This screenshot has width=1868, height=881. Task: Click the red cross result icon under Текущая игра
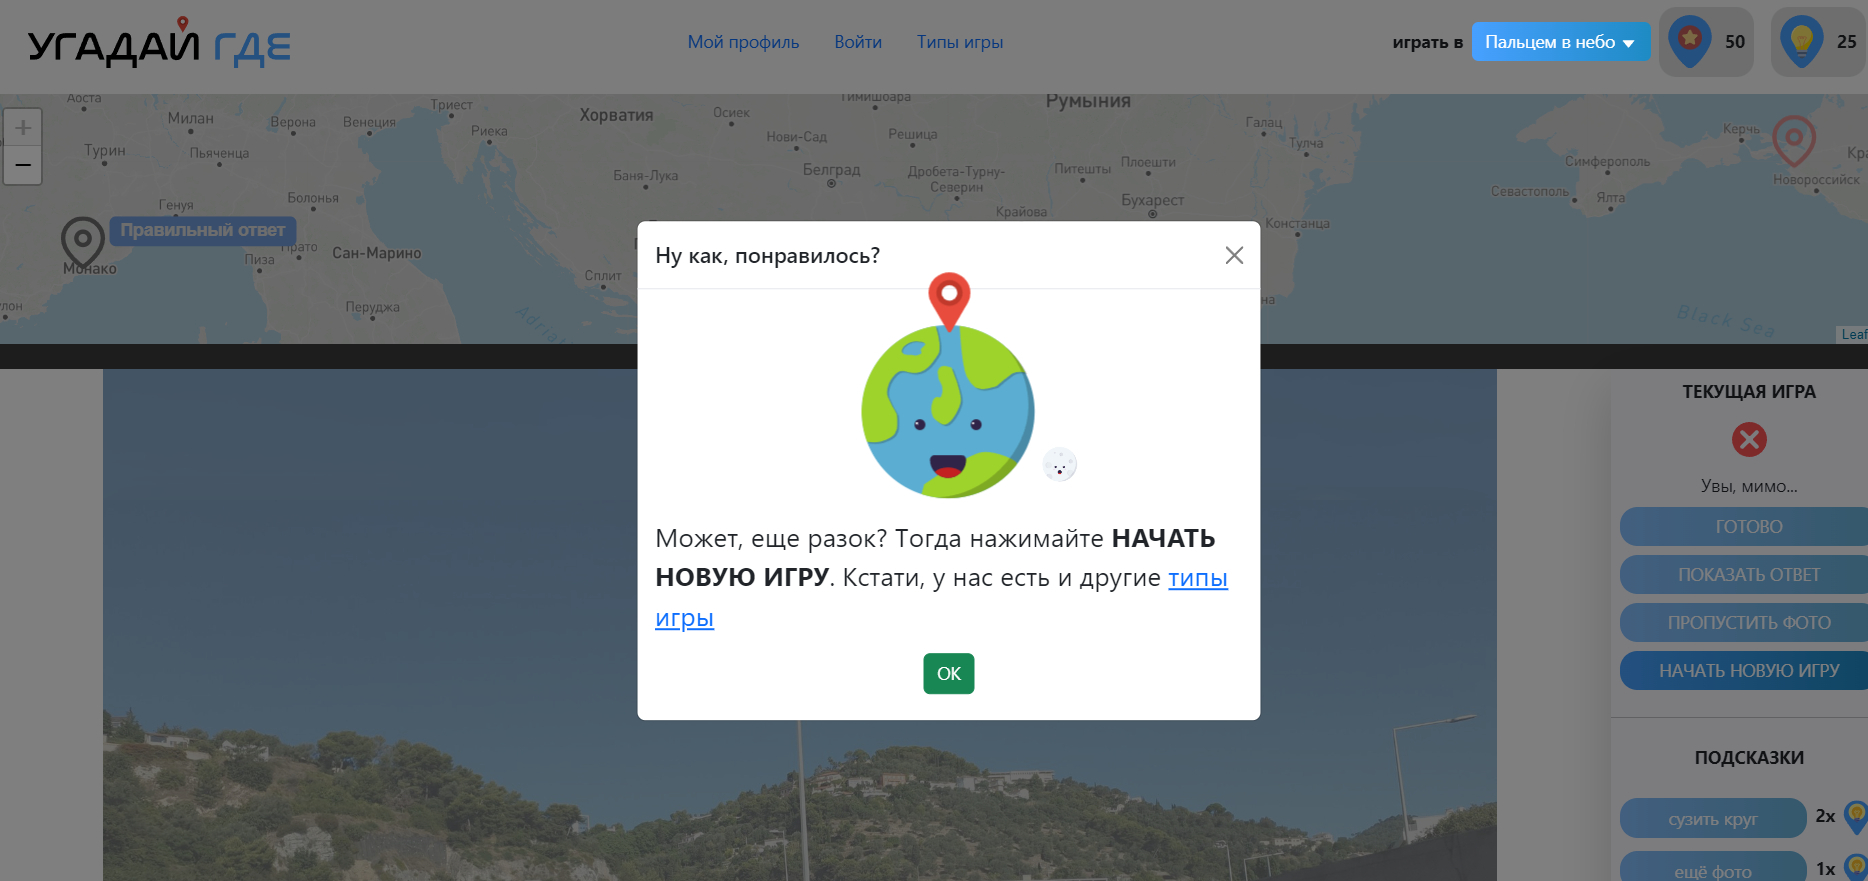coord(1749,439)
